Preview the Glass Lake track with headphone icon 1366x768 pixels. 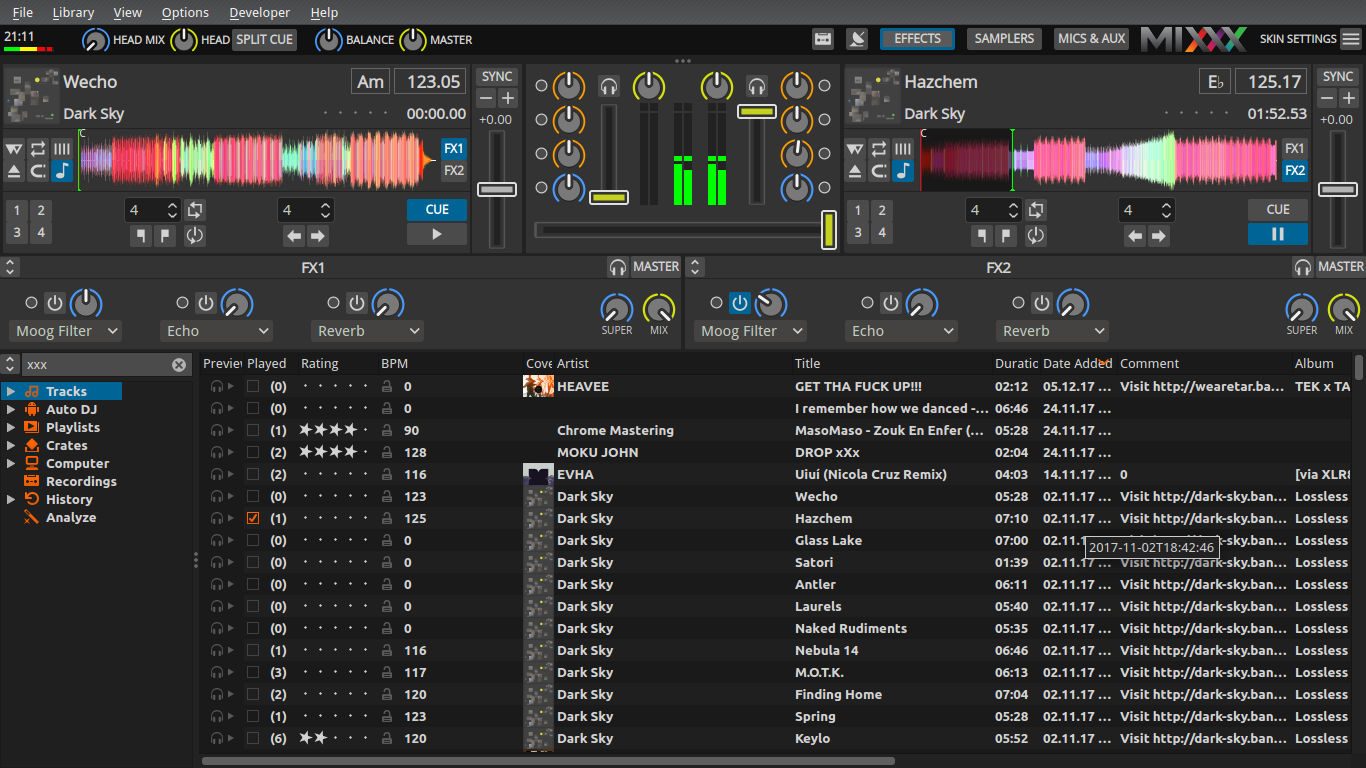(216, 540)
